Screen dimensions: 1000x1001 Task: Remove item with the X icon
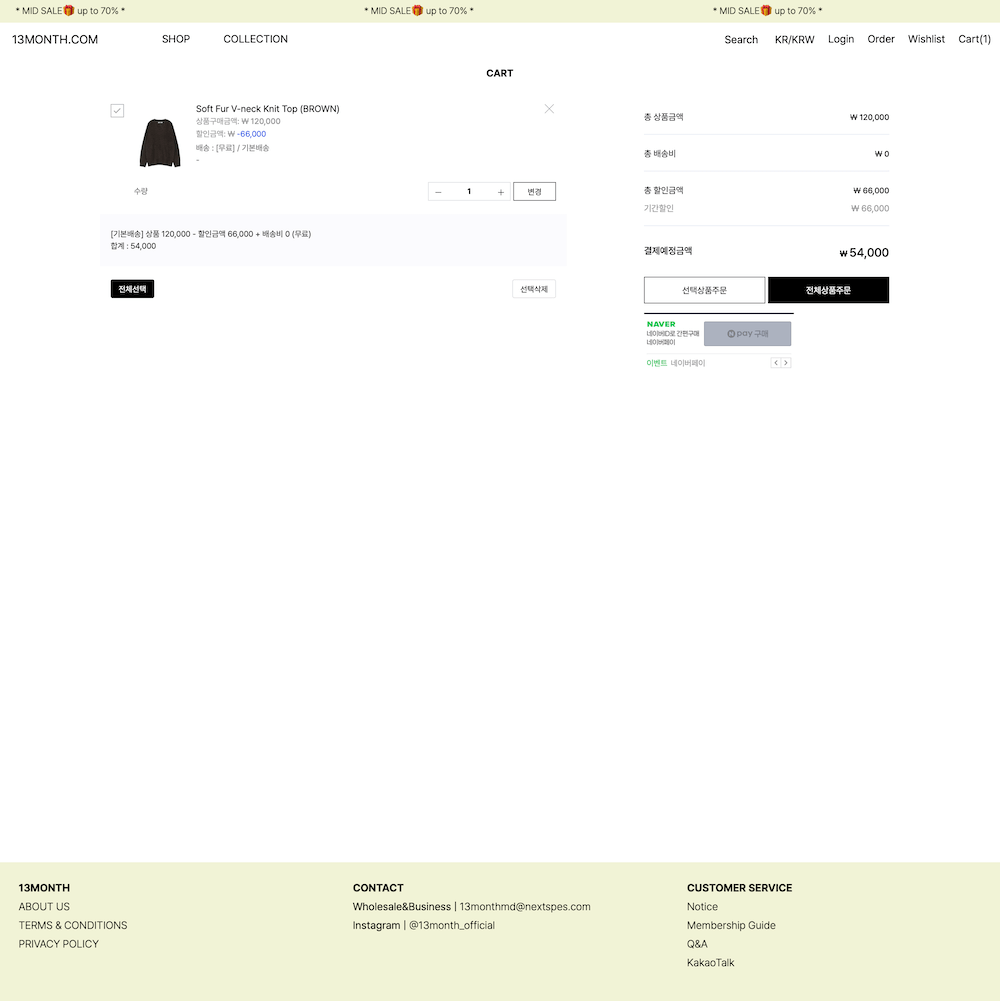549,109
